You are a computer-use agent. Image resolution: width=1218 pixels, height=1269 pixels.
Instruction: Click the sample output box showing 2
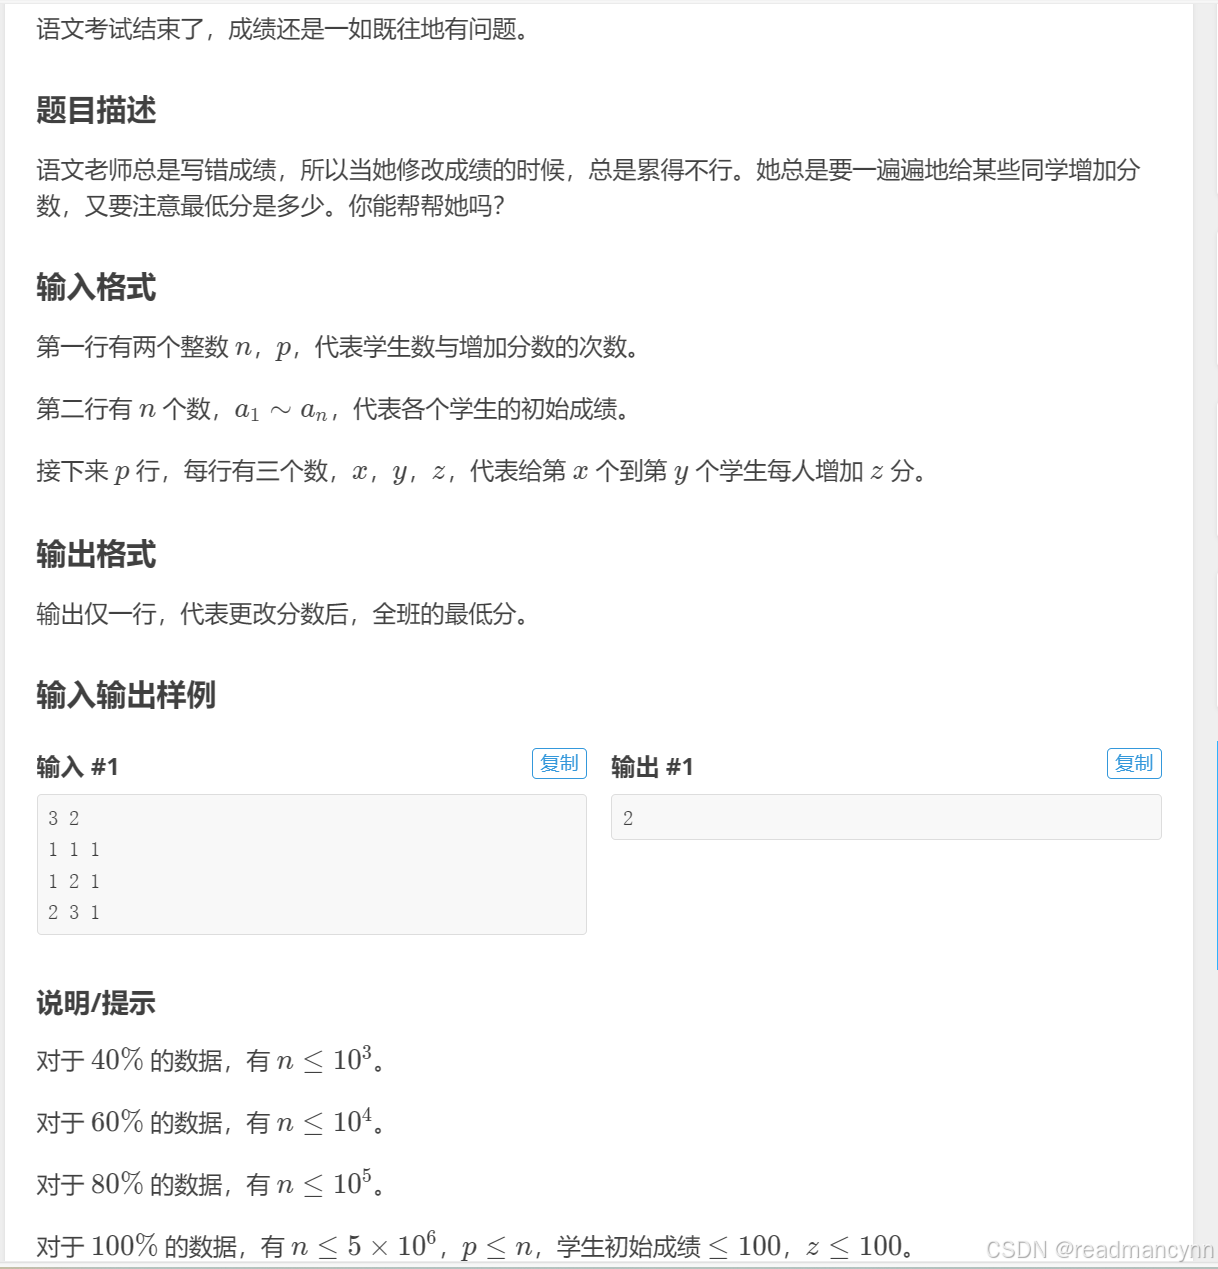[x=886, y=817]
